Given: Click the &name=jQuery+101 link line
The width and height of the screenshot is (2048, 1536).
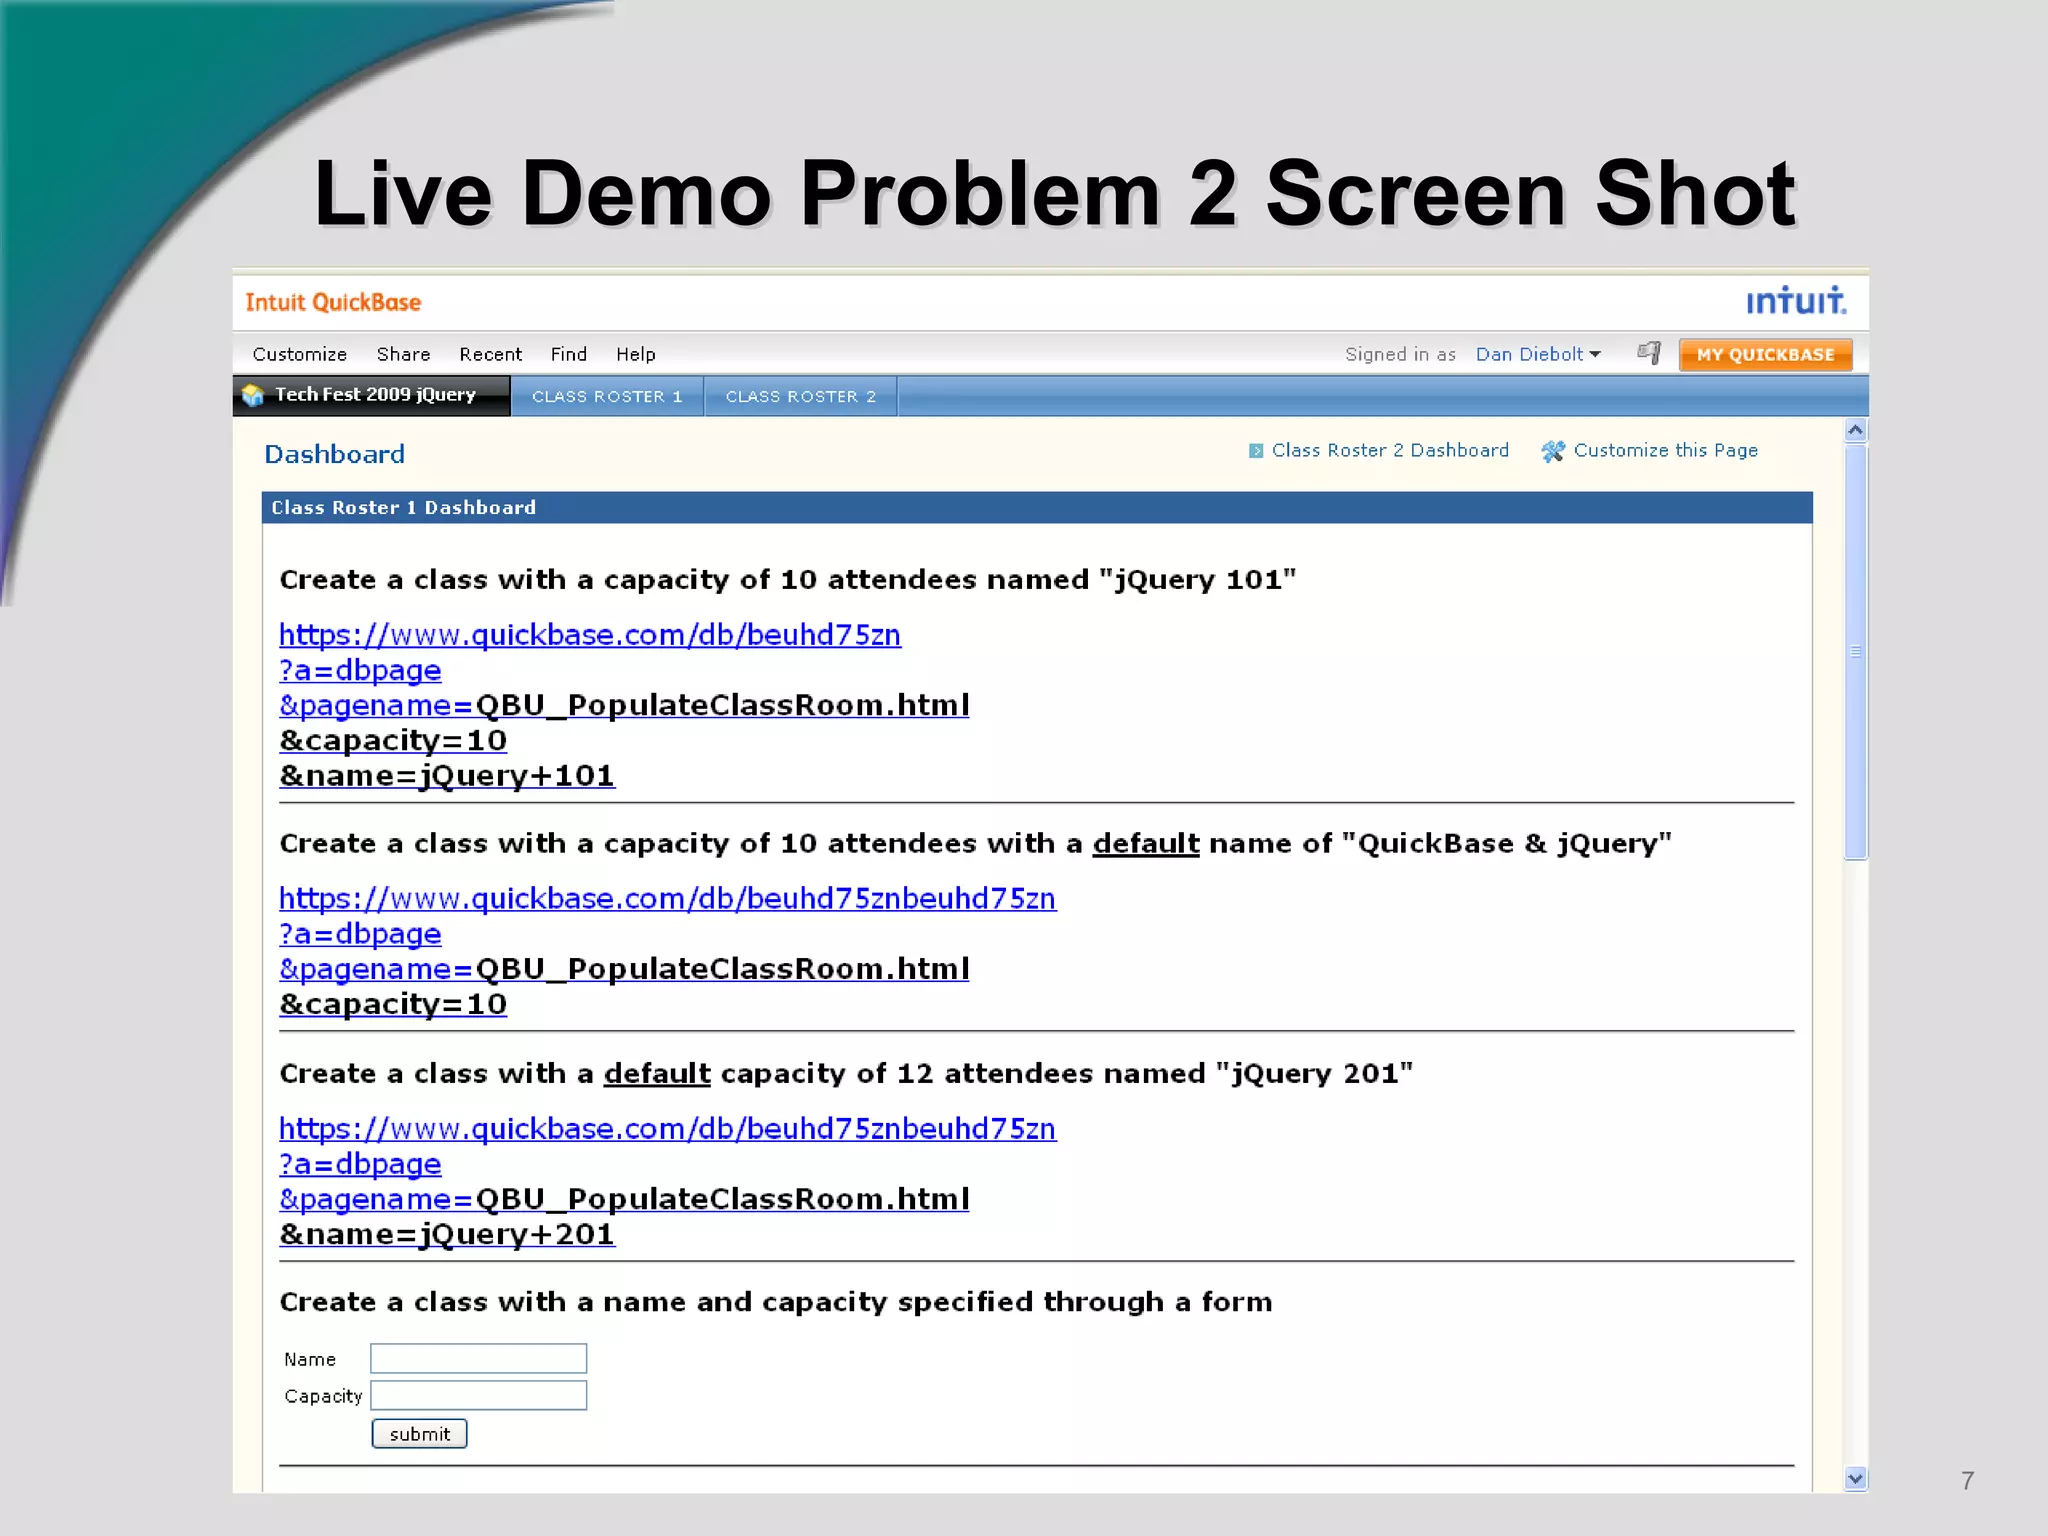Looking at the screenshot, I should (447, 776).
